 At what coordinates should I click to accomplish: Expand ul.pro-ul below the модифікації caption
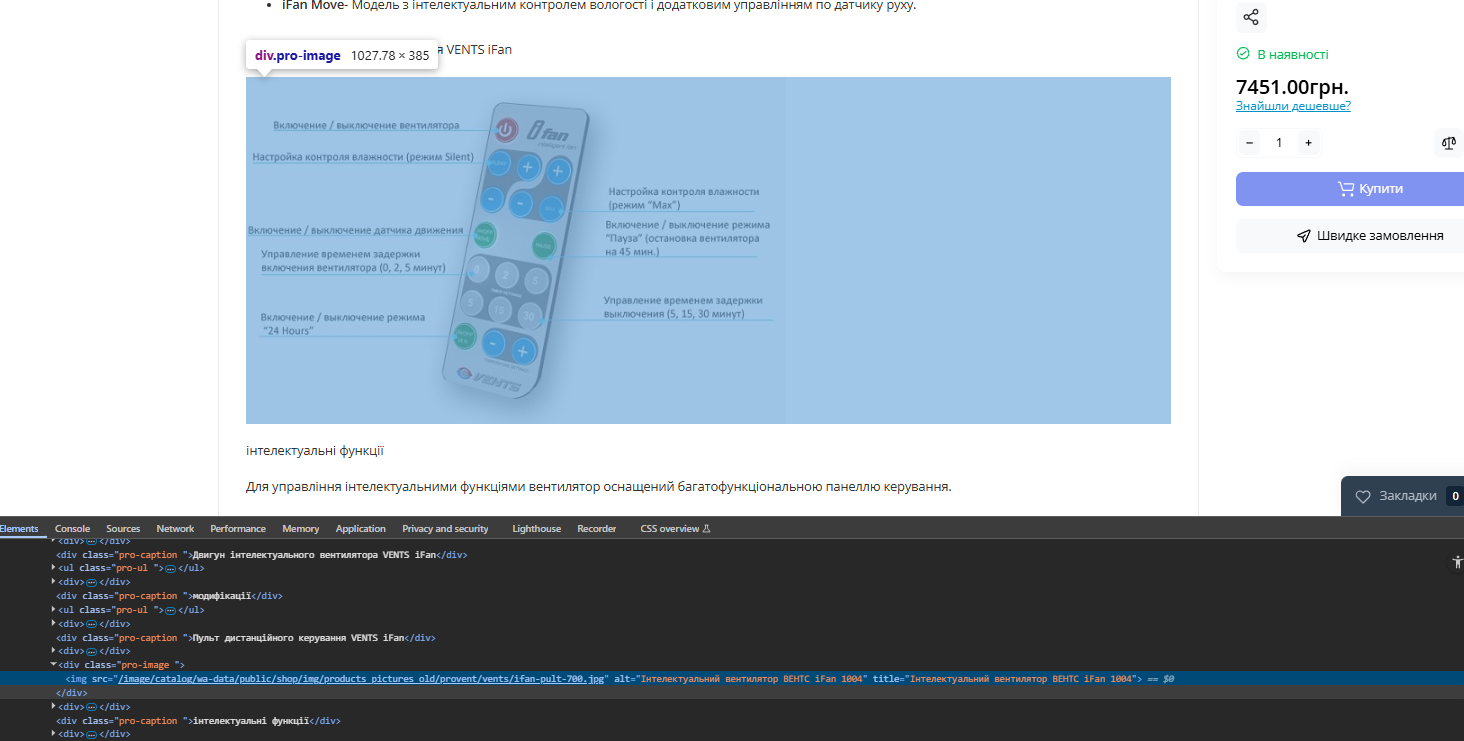click(53, 610)
